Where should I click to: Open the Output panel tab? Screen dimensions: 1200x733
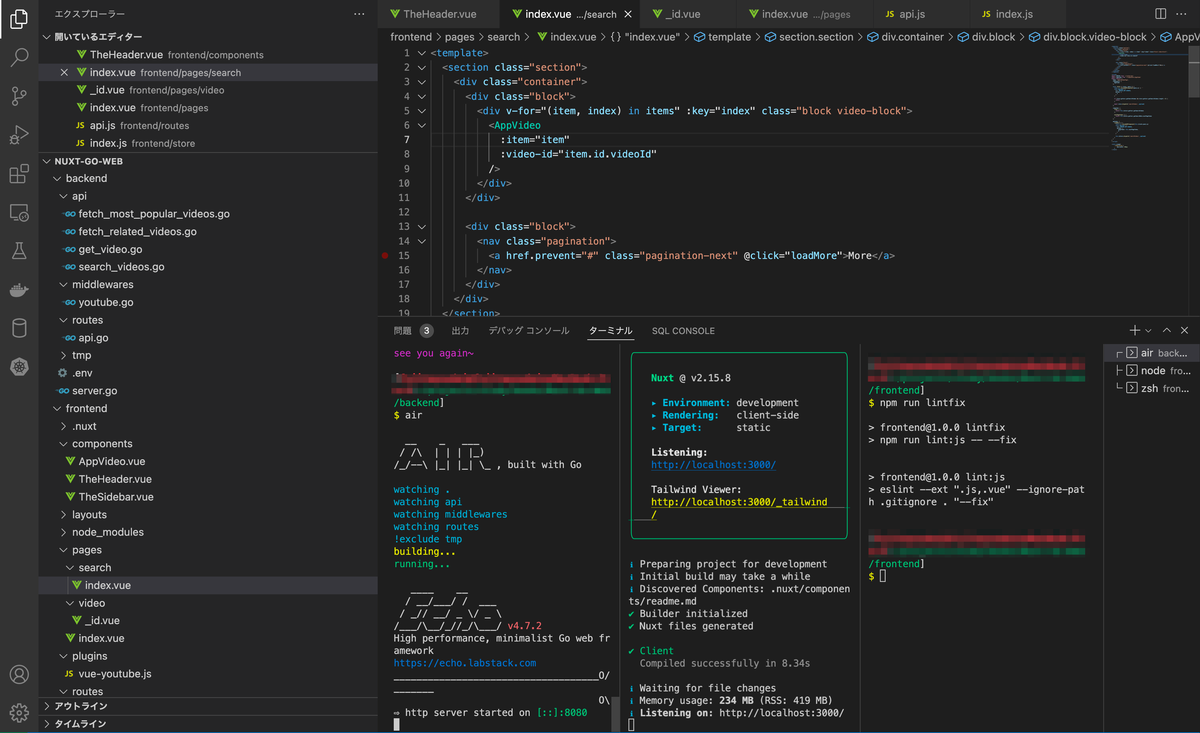pos(460,331)
